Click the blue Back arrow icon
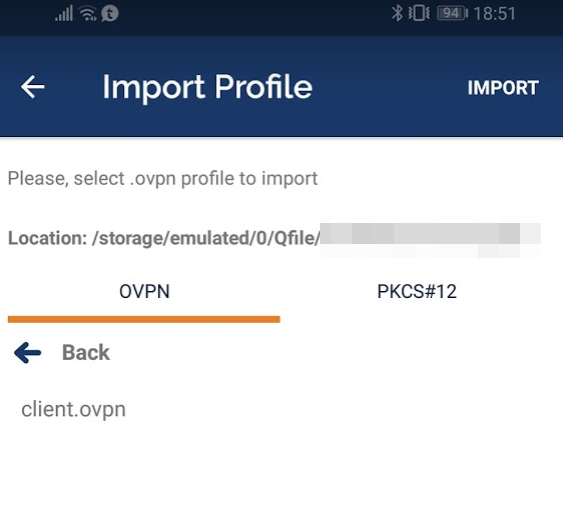 coord(28,353)
